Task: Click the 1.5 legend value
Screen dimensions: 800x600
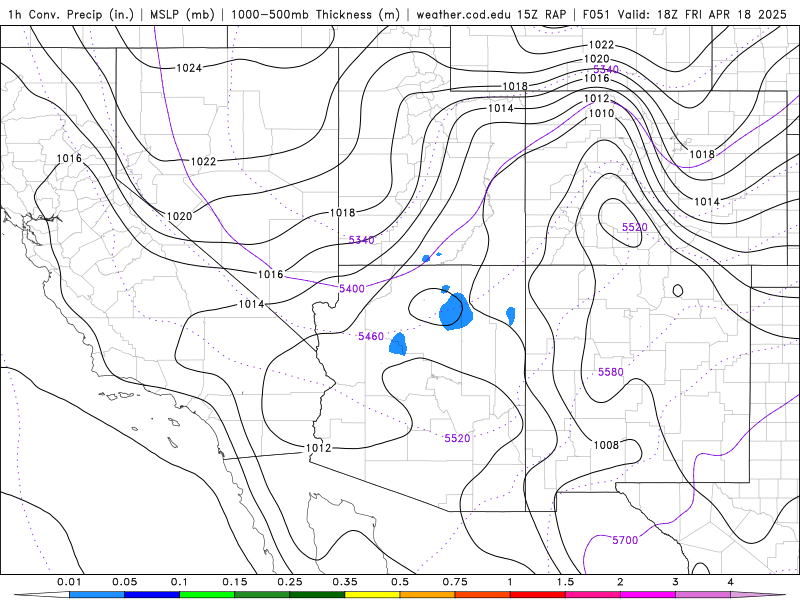Action: (x=565, y=582)
